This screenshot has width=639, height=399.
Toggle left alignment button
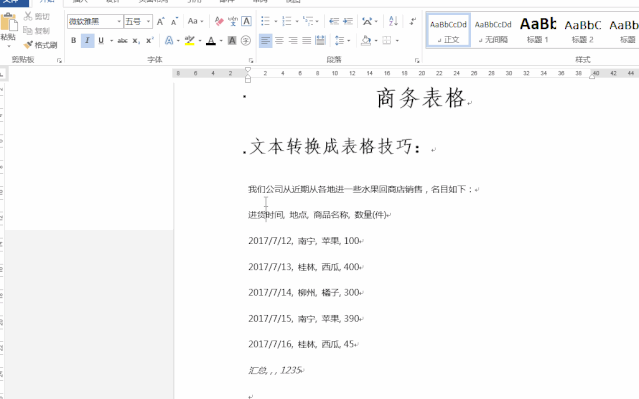[x=265, y=40]
